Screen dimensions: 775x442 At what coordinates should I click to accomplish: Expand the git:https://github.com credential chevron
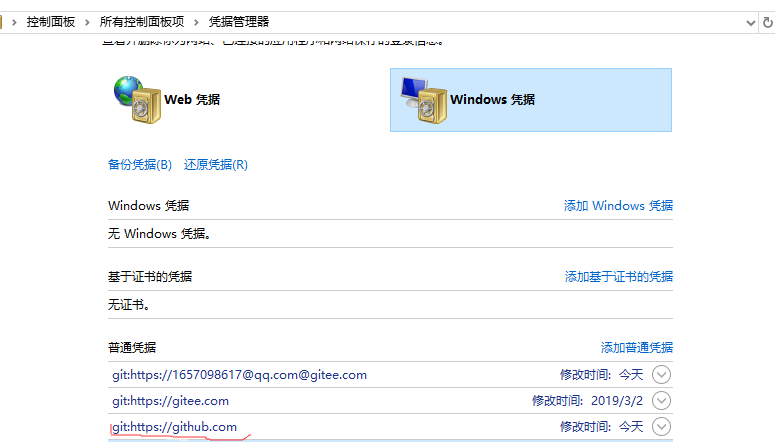(x=661, y=427)
